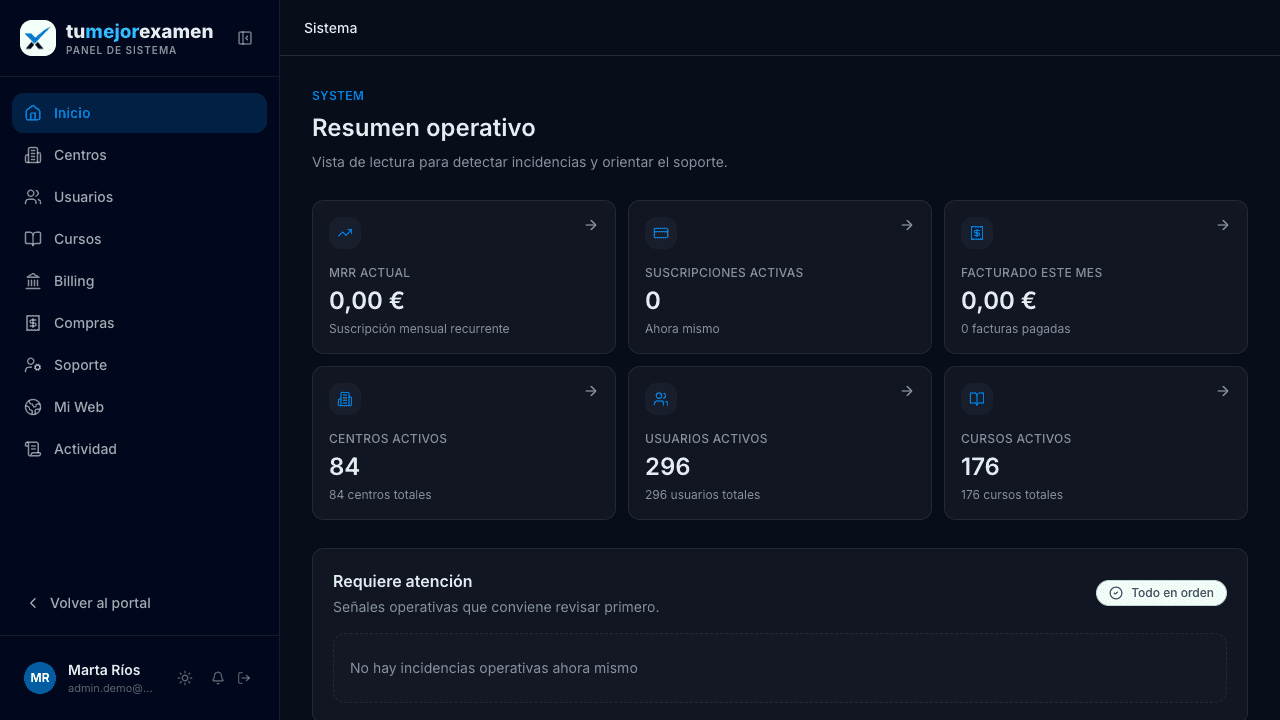Toggle the light/dark theme sun icon
1280x720 pixels.
pos(185,678)
